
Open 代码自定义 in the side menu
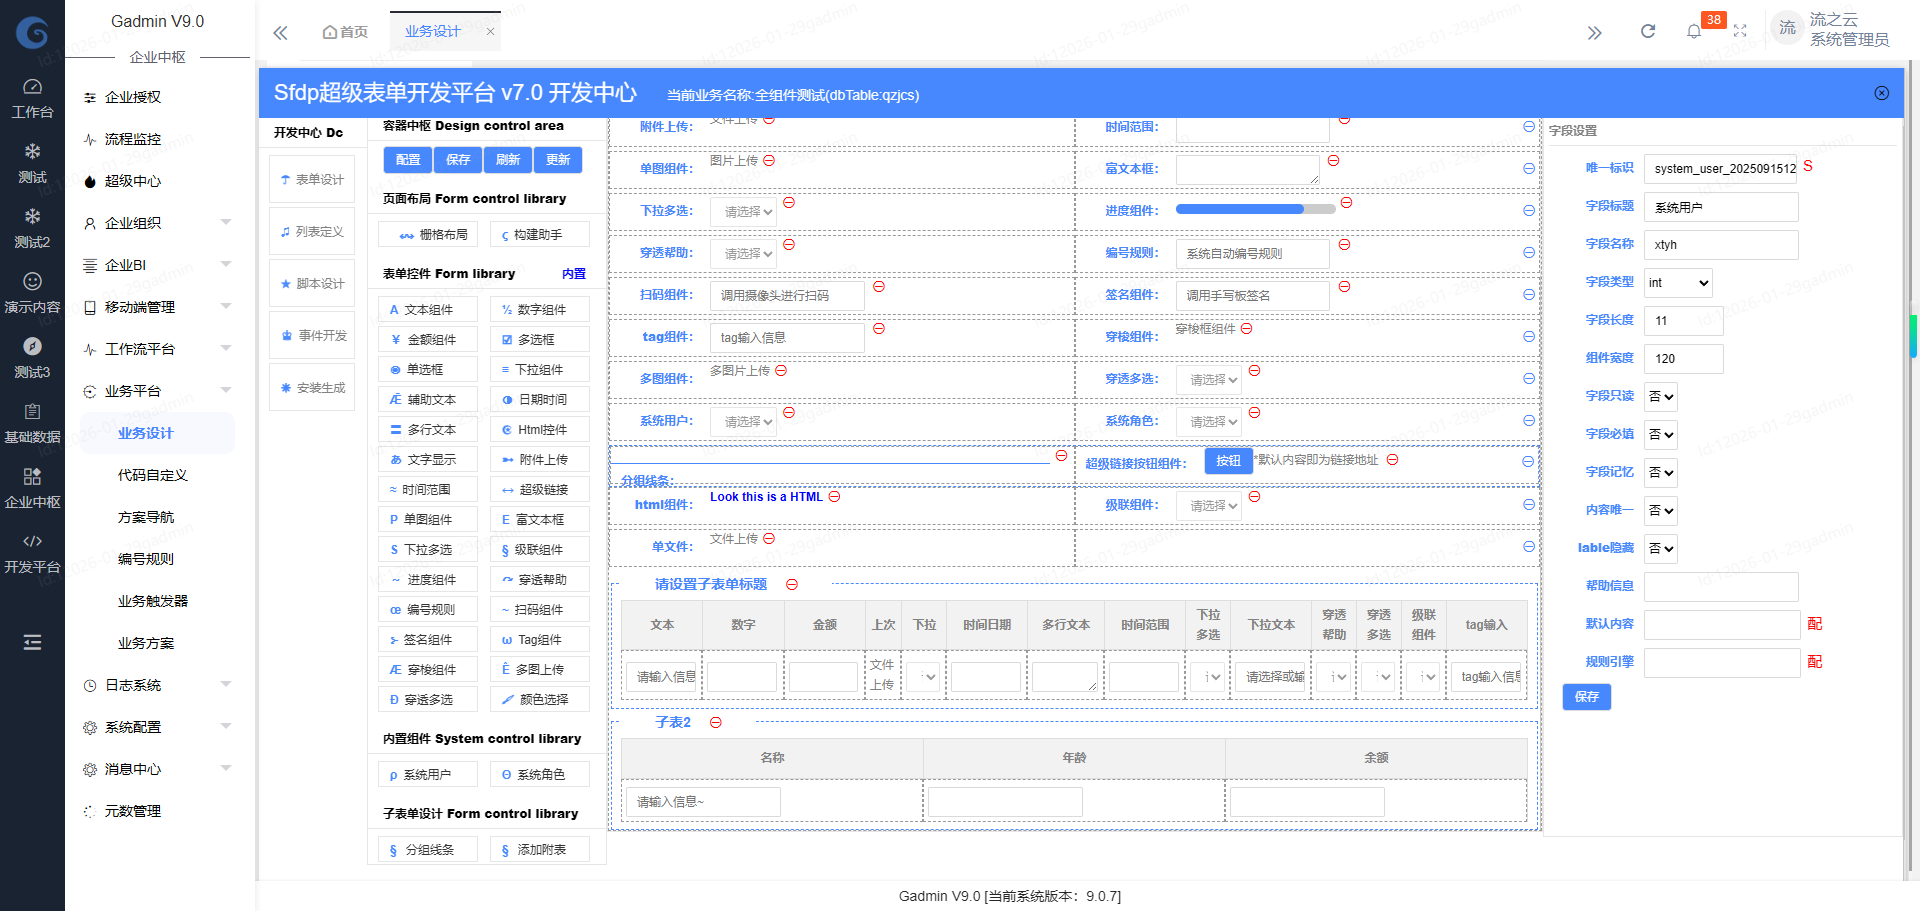[152, 475]
